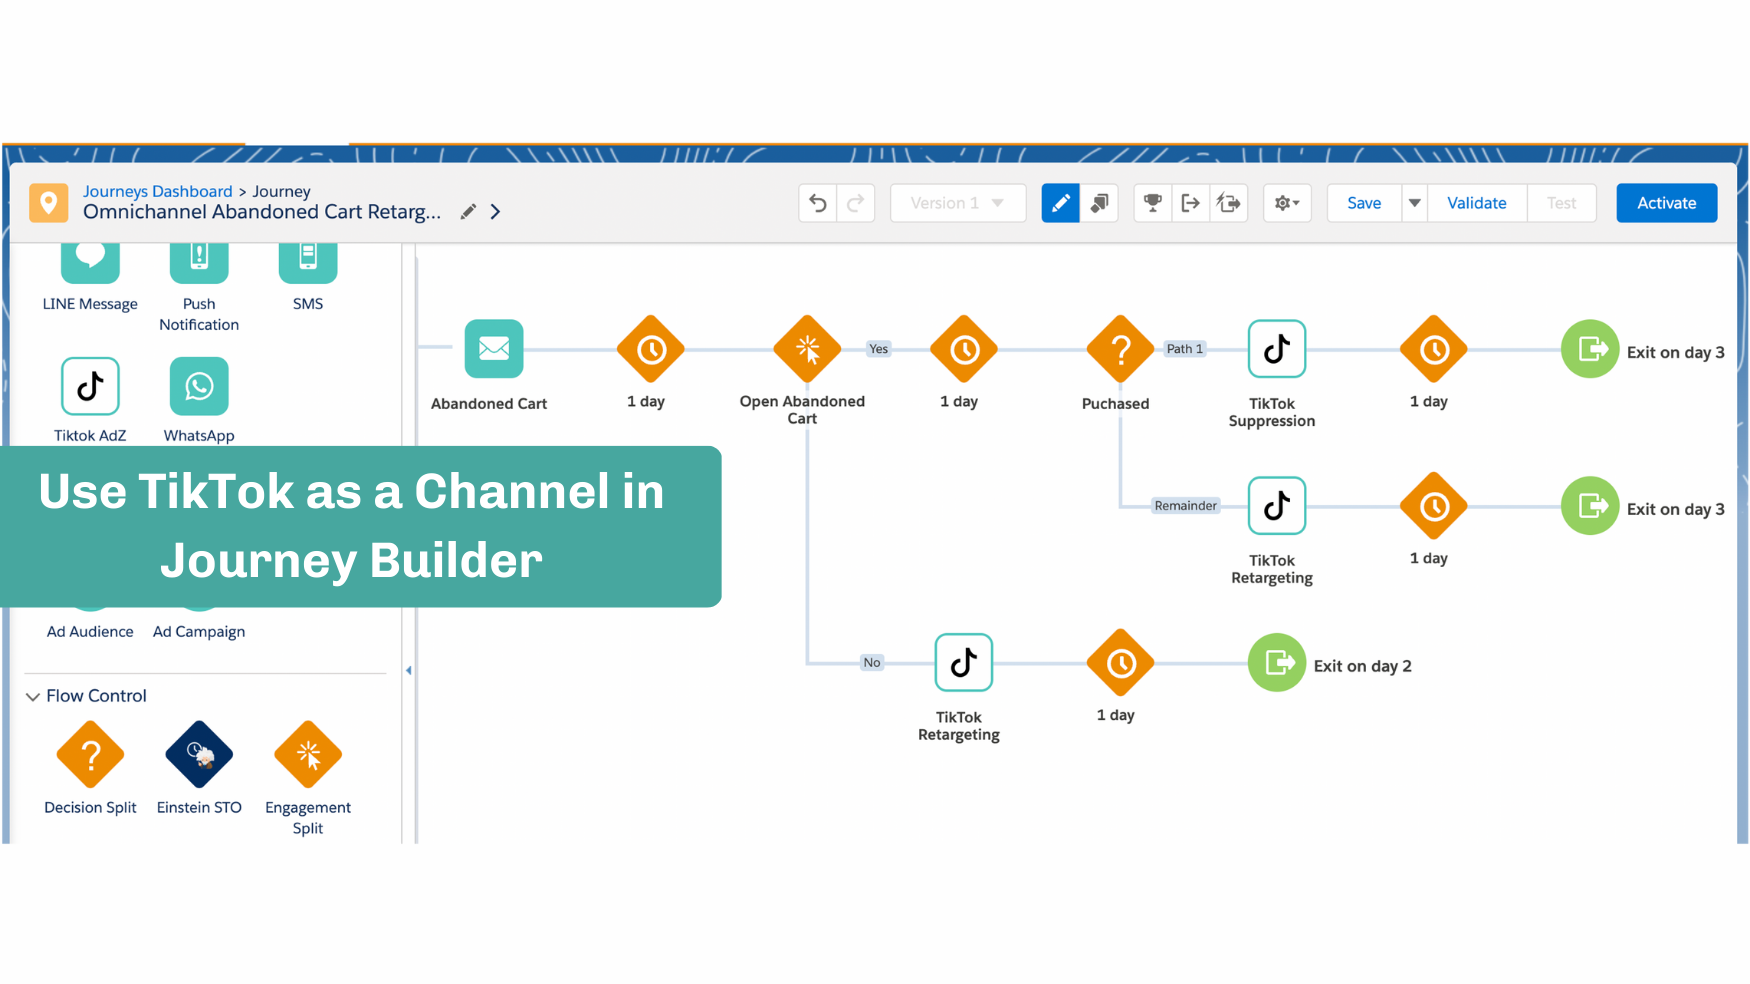Screen dimensions: 1750x984
Task: Edit the journey name with the pencil icon
Action: tap(468, 212)
